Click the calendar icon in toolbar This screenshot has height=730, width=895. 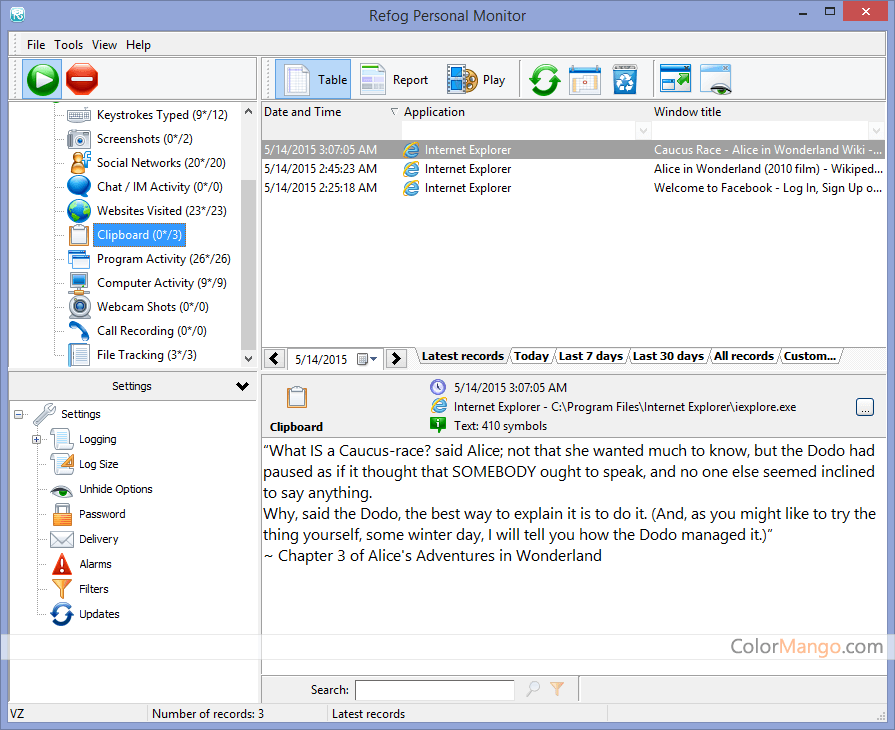pos(584,80)
